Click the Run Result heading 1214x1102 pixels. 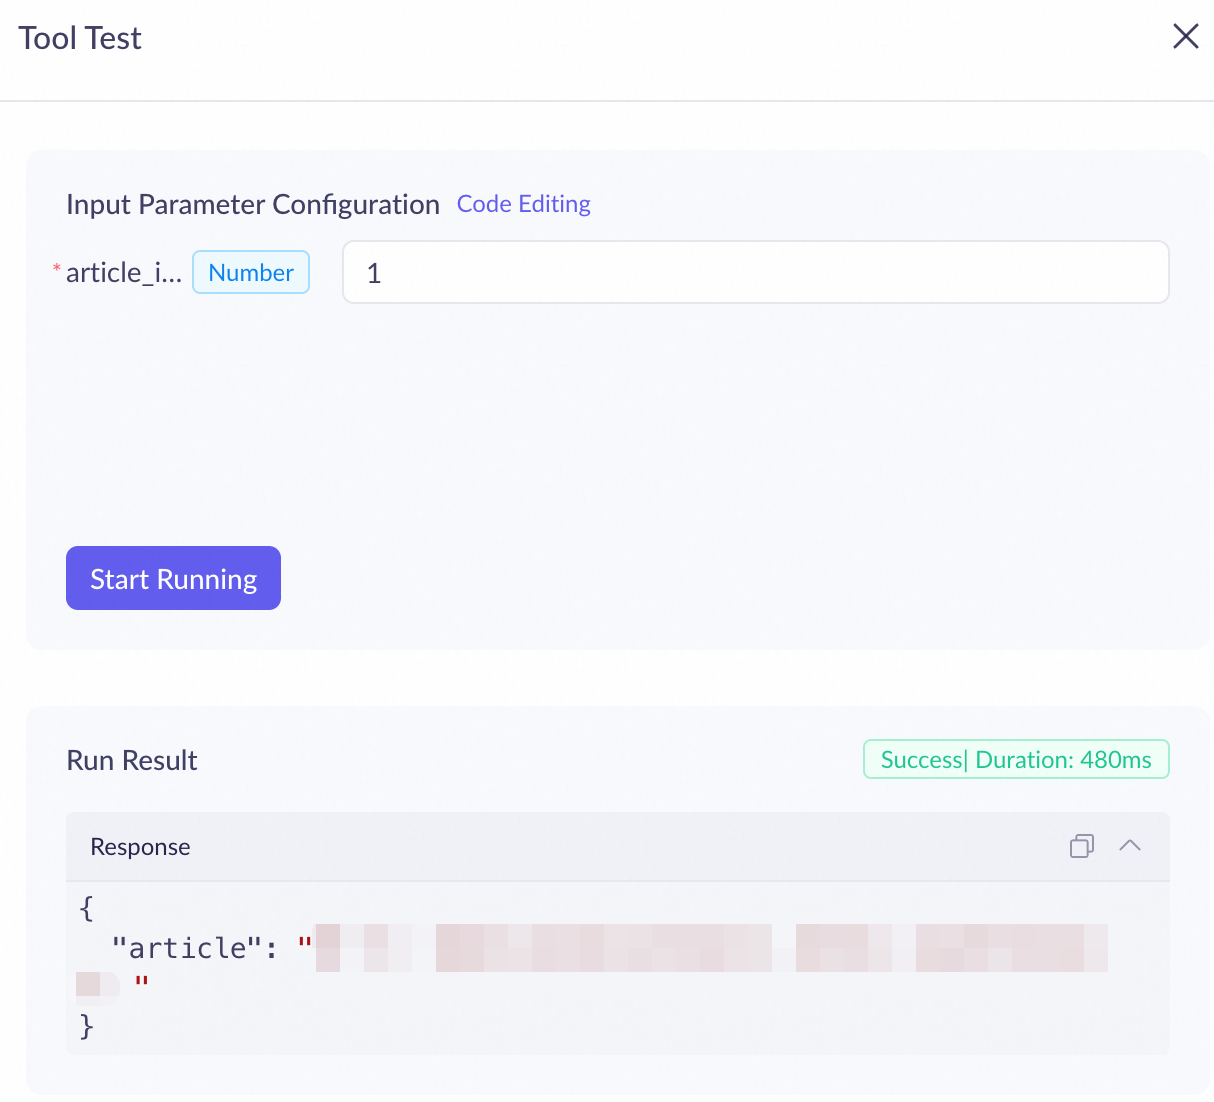132,760
